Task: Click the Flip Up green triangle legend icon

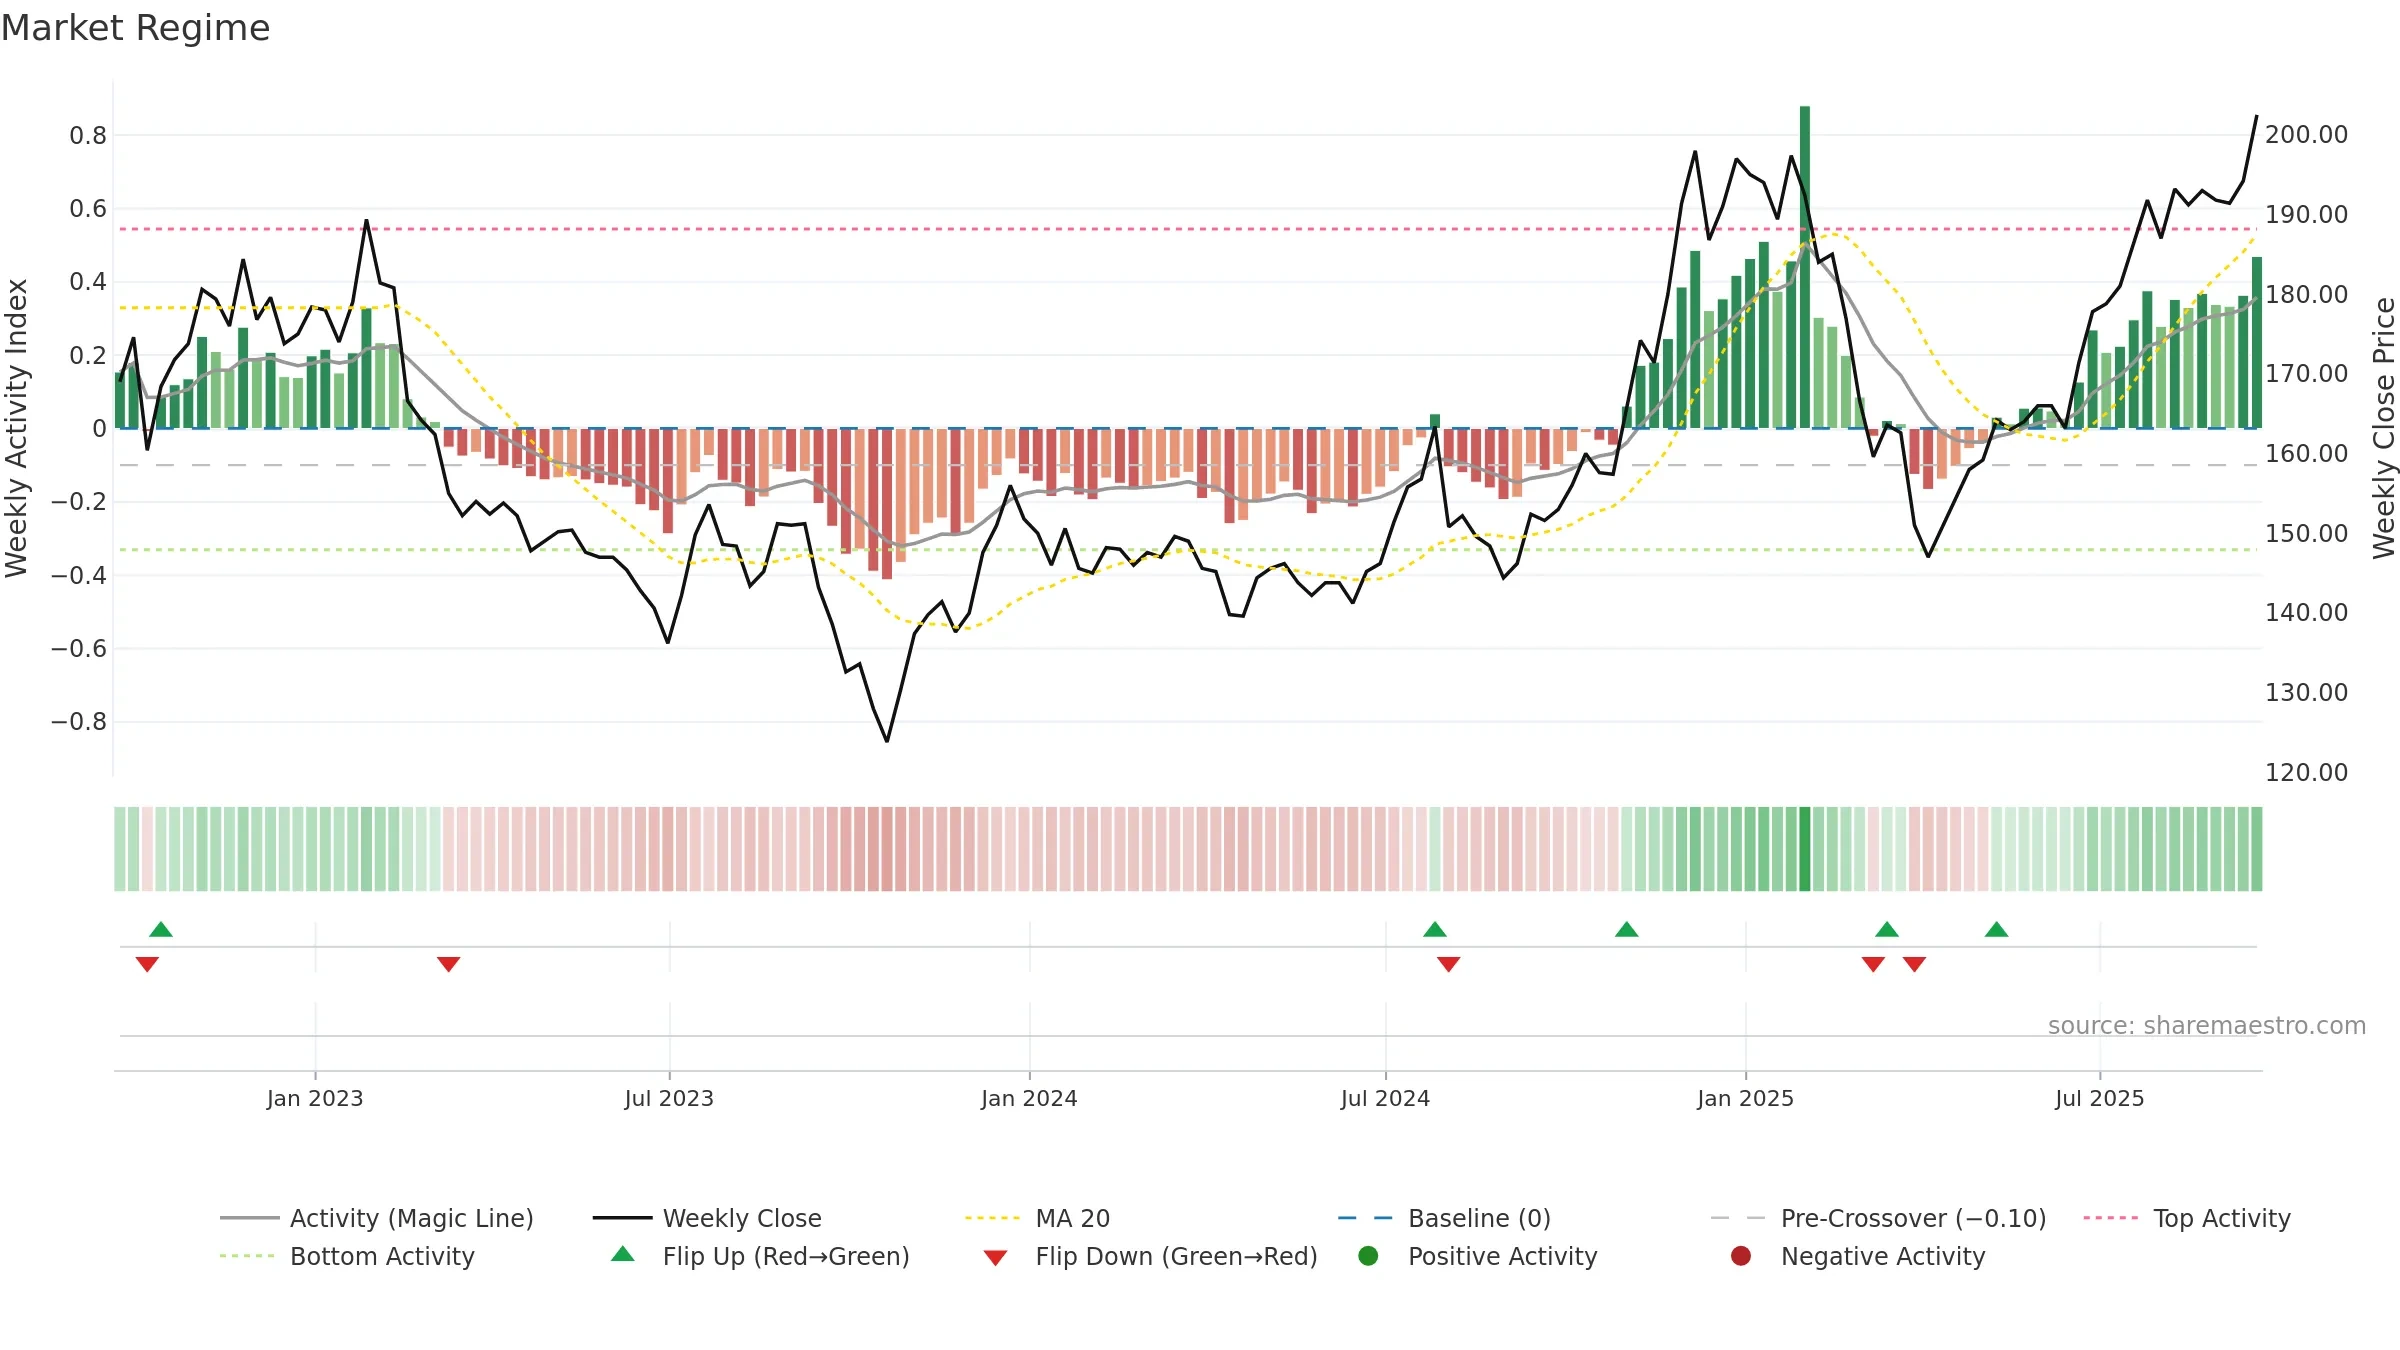Action: (x=623, y=1254)
